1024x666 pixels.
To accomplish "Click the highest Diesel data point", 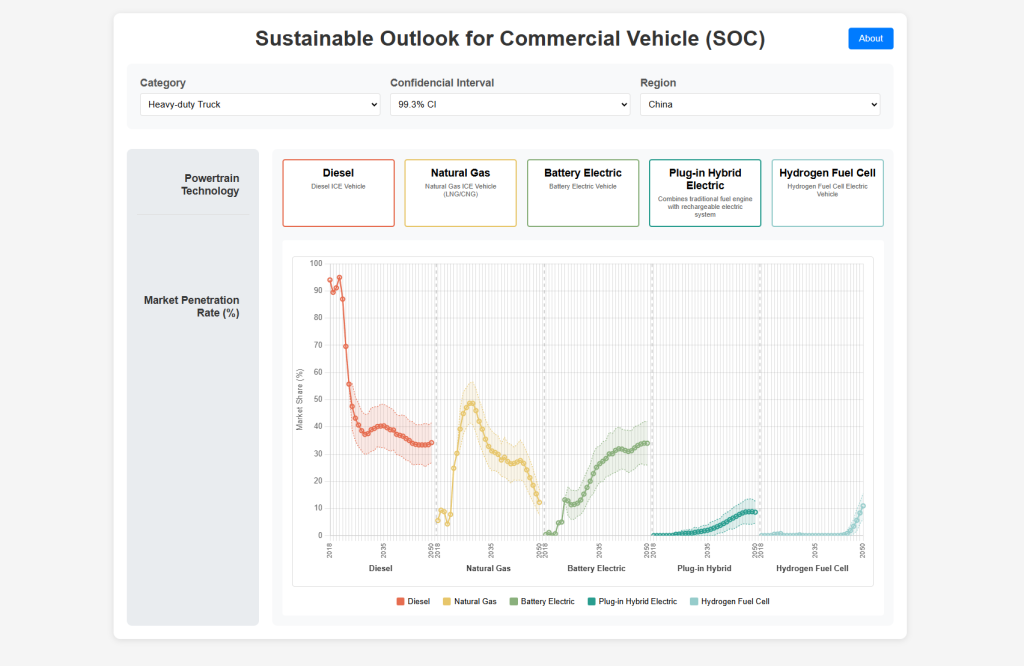I will click(339, 277).
